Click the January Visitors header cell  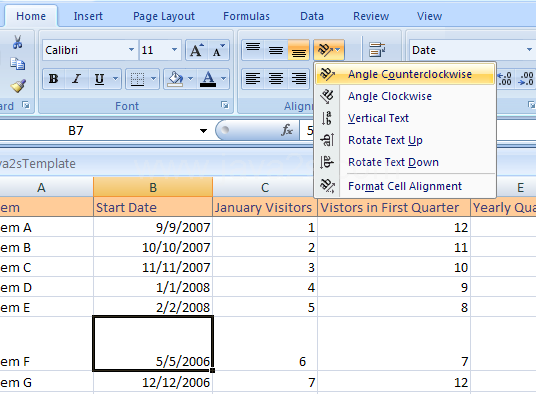click(x=265, y=207)
